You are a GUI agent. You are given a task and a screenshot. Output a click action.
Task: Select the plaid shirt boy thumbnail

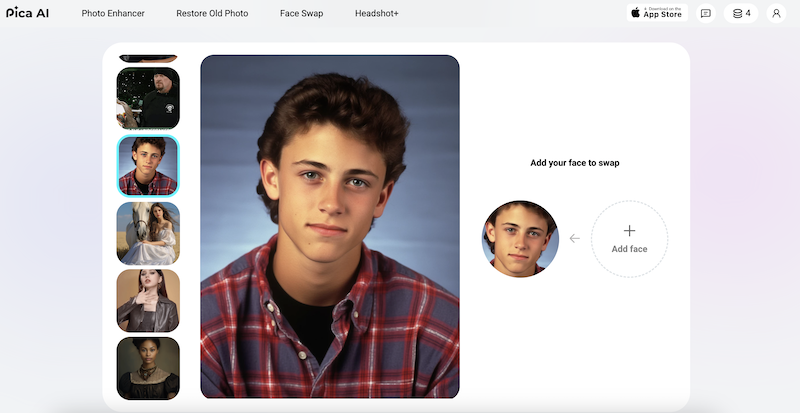point(148,166)
